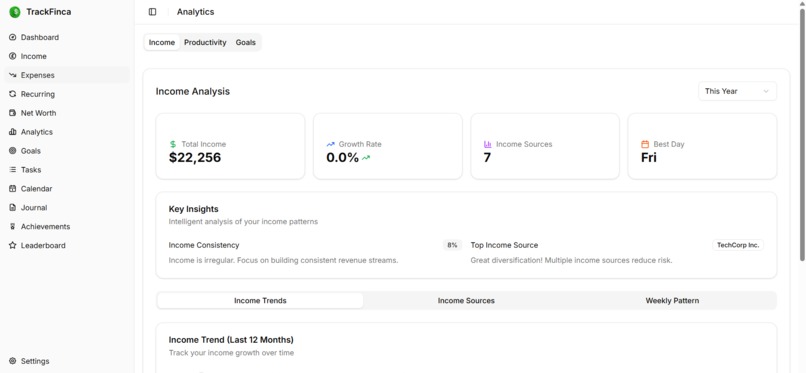The width and height of the screenshot is (806, 373).
Task: Click the Dashboard sidebar icon
Action: tap(13, 38)
